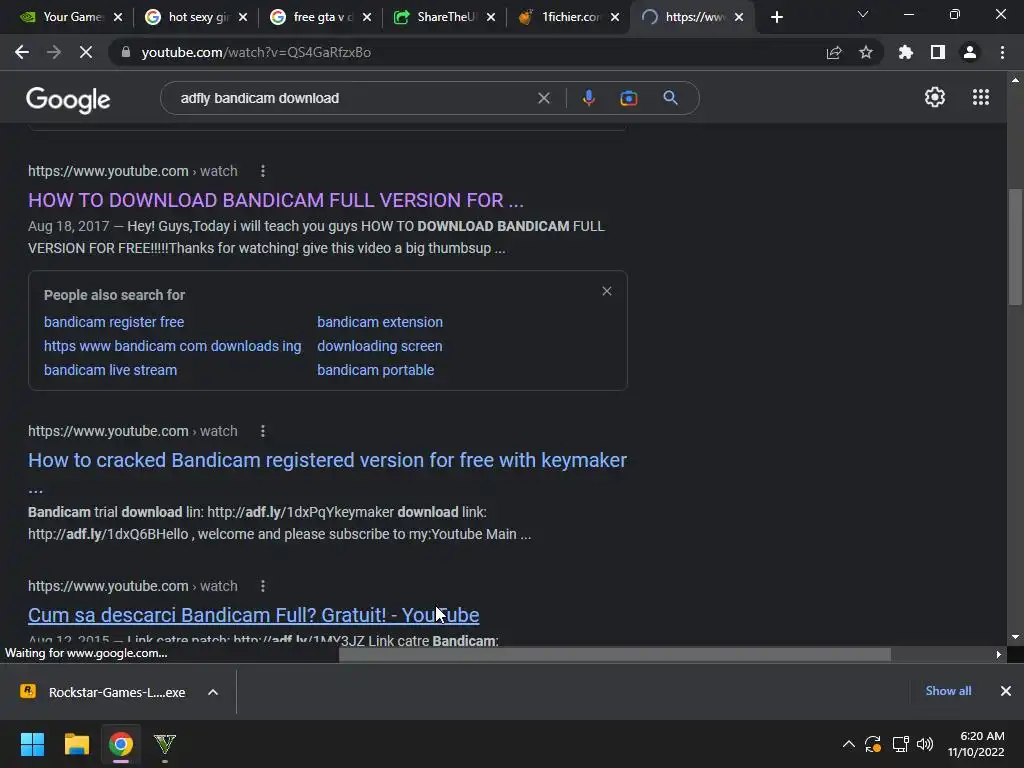Open How to cracked Bandicam keymaker result

[x=327, y=460]
